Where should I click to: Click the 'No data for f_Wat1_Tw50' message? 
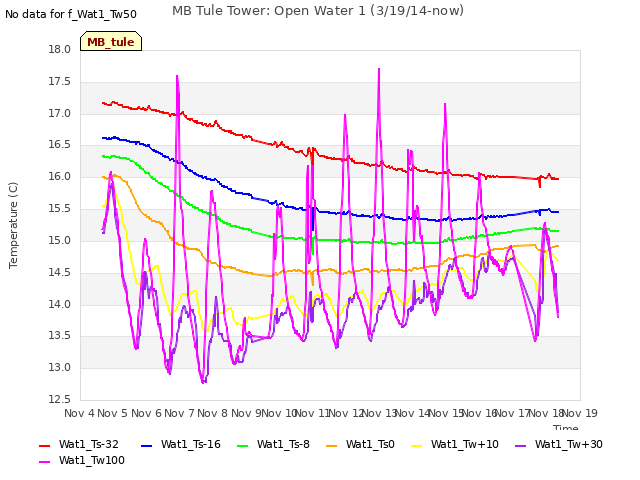71,14
